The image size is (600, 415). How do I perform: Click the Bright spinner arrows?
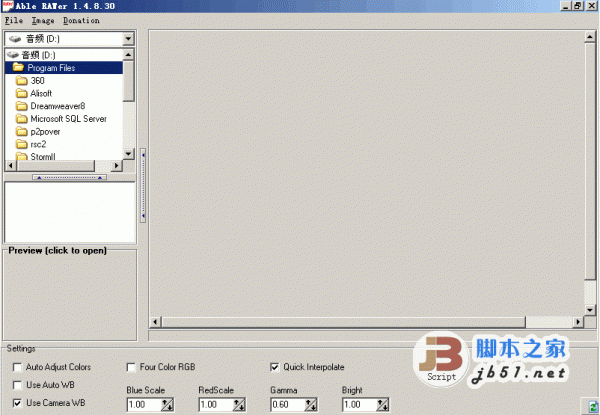tap(383, 405)
